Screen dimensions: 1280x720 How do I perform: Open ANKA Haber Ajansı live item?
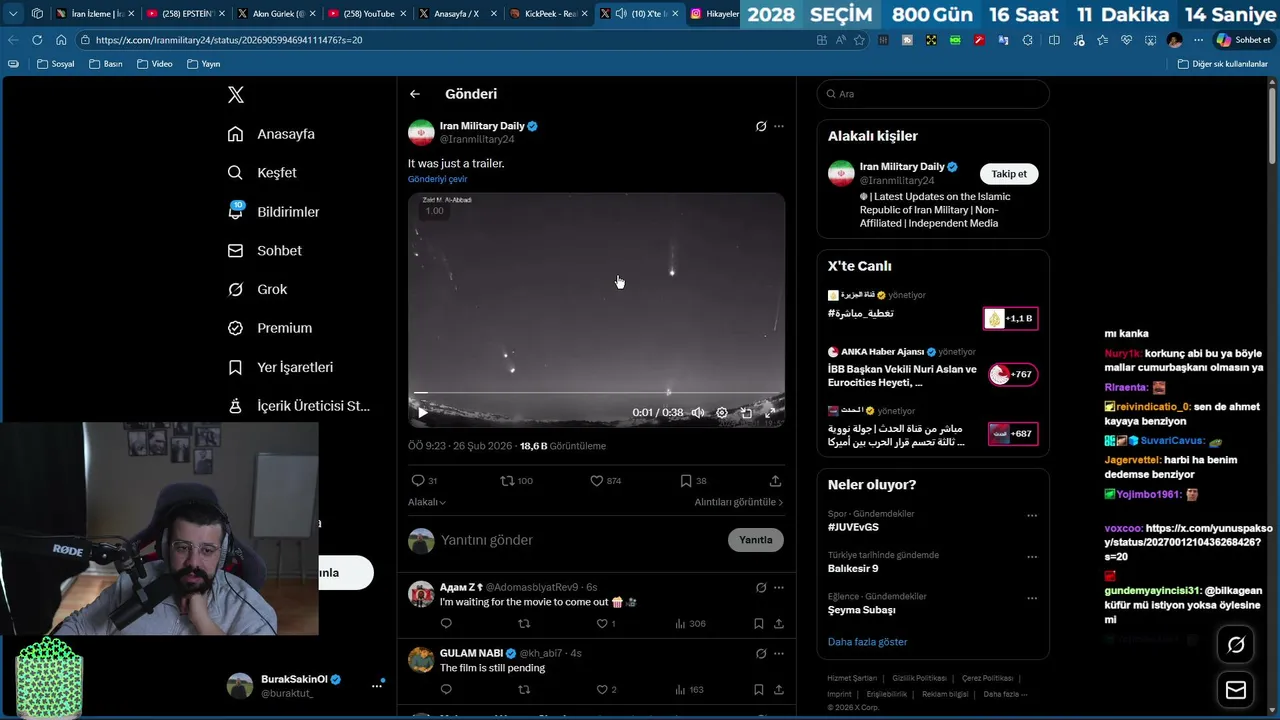[933, 368]
